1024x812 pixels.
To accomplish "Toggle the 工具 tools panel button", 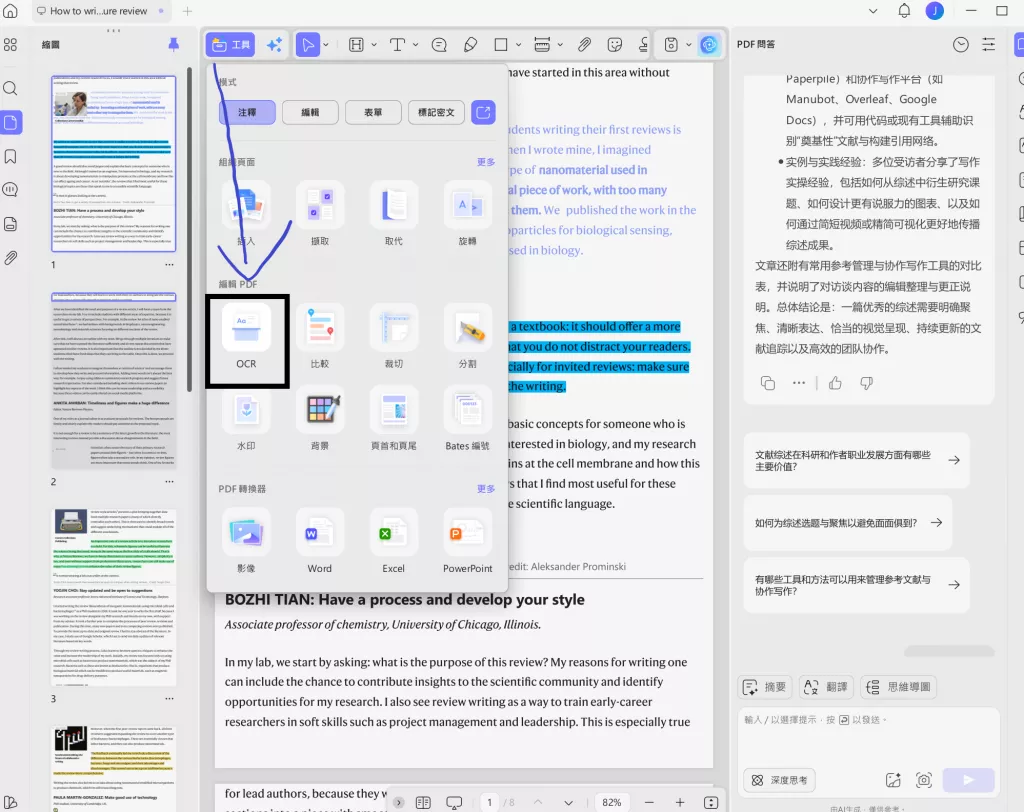I will pyautogui.click(x=231, y=44).
